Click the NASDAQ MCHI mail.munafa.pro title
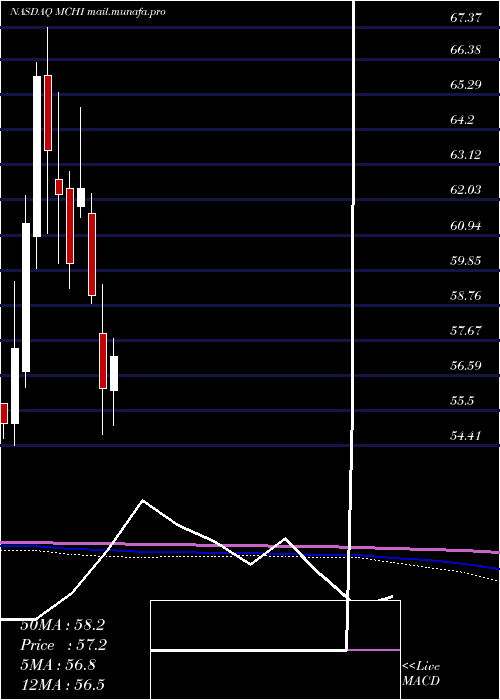The width and height of the screenshot is (500, 700). pyautogui.click(x=88, y=12)
